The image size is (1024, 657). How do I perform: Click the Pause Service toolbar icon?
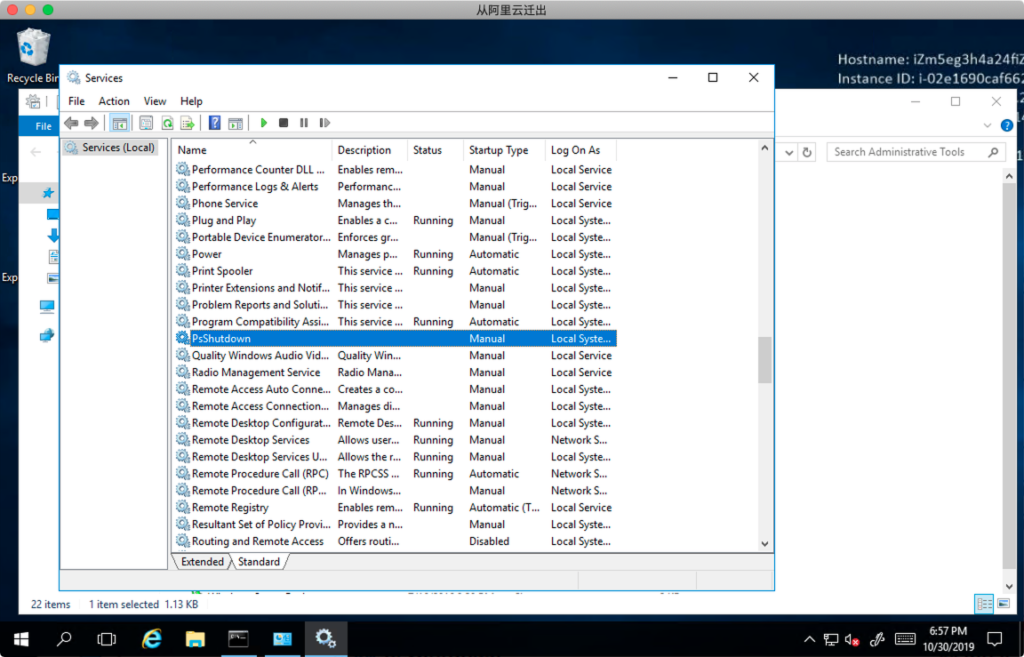304,123
